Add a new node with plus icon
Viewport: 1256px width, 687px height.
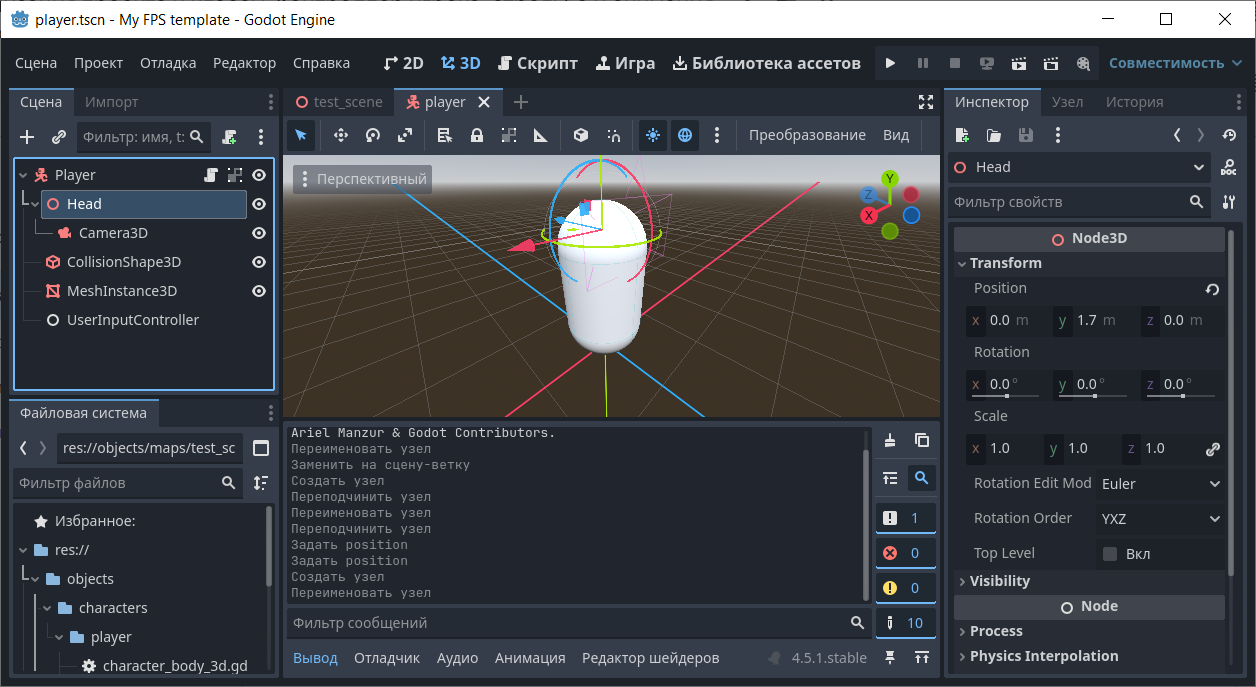[x=27, y=137]
